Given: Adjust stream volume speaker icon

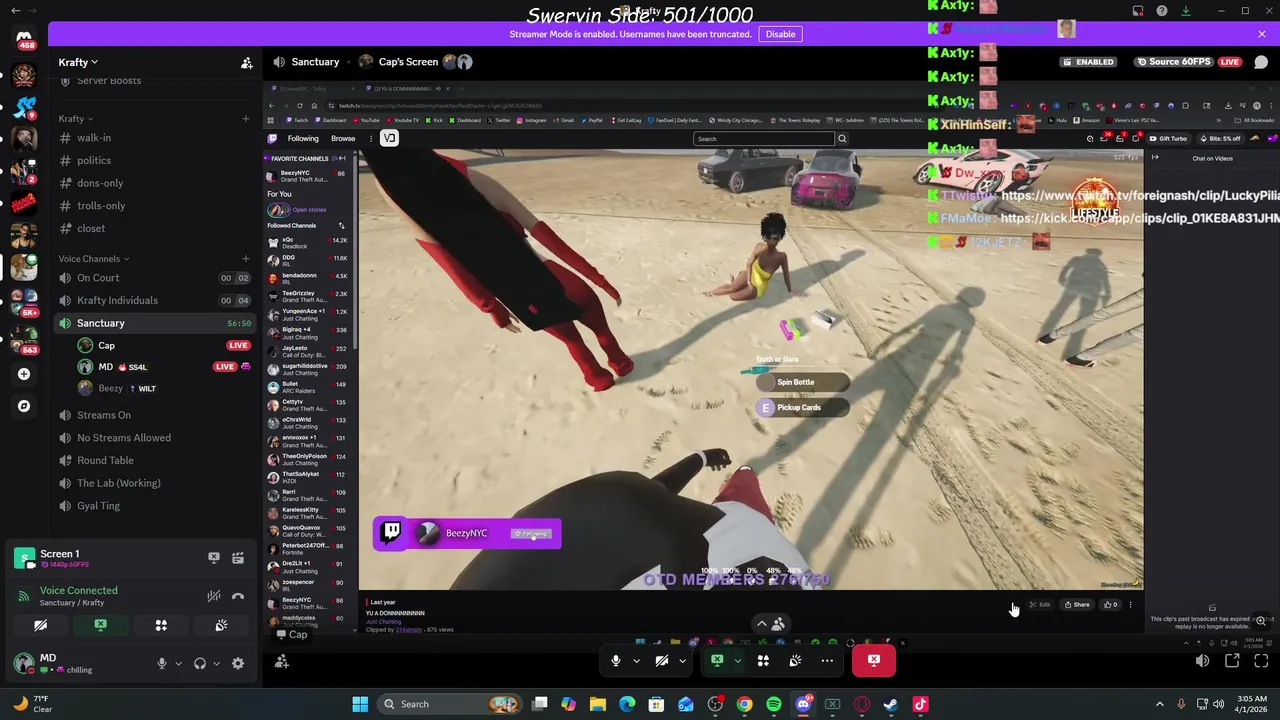Looking at the screenshot, I should 1202,661.
